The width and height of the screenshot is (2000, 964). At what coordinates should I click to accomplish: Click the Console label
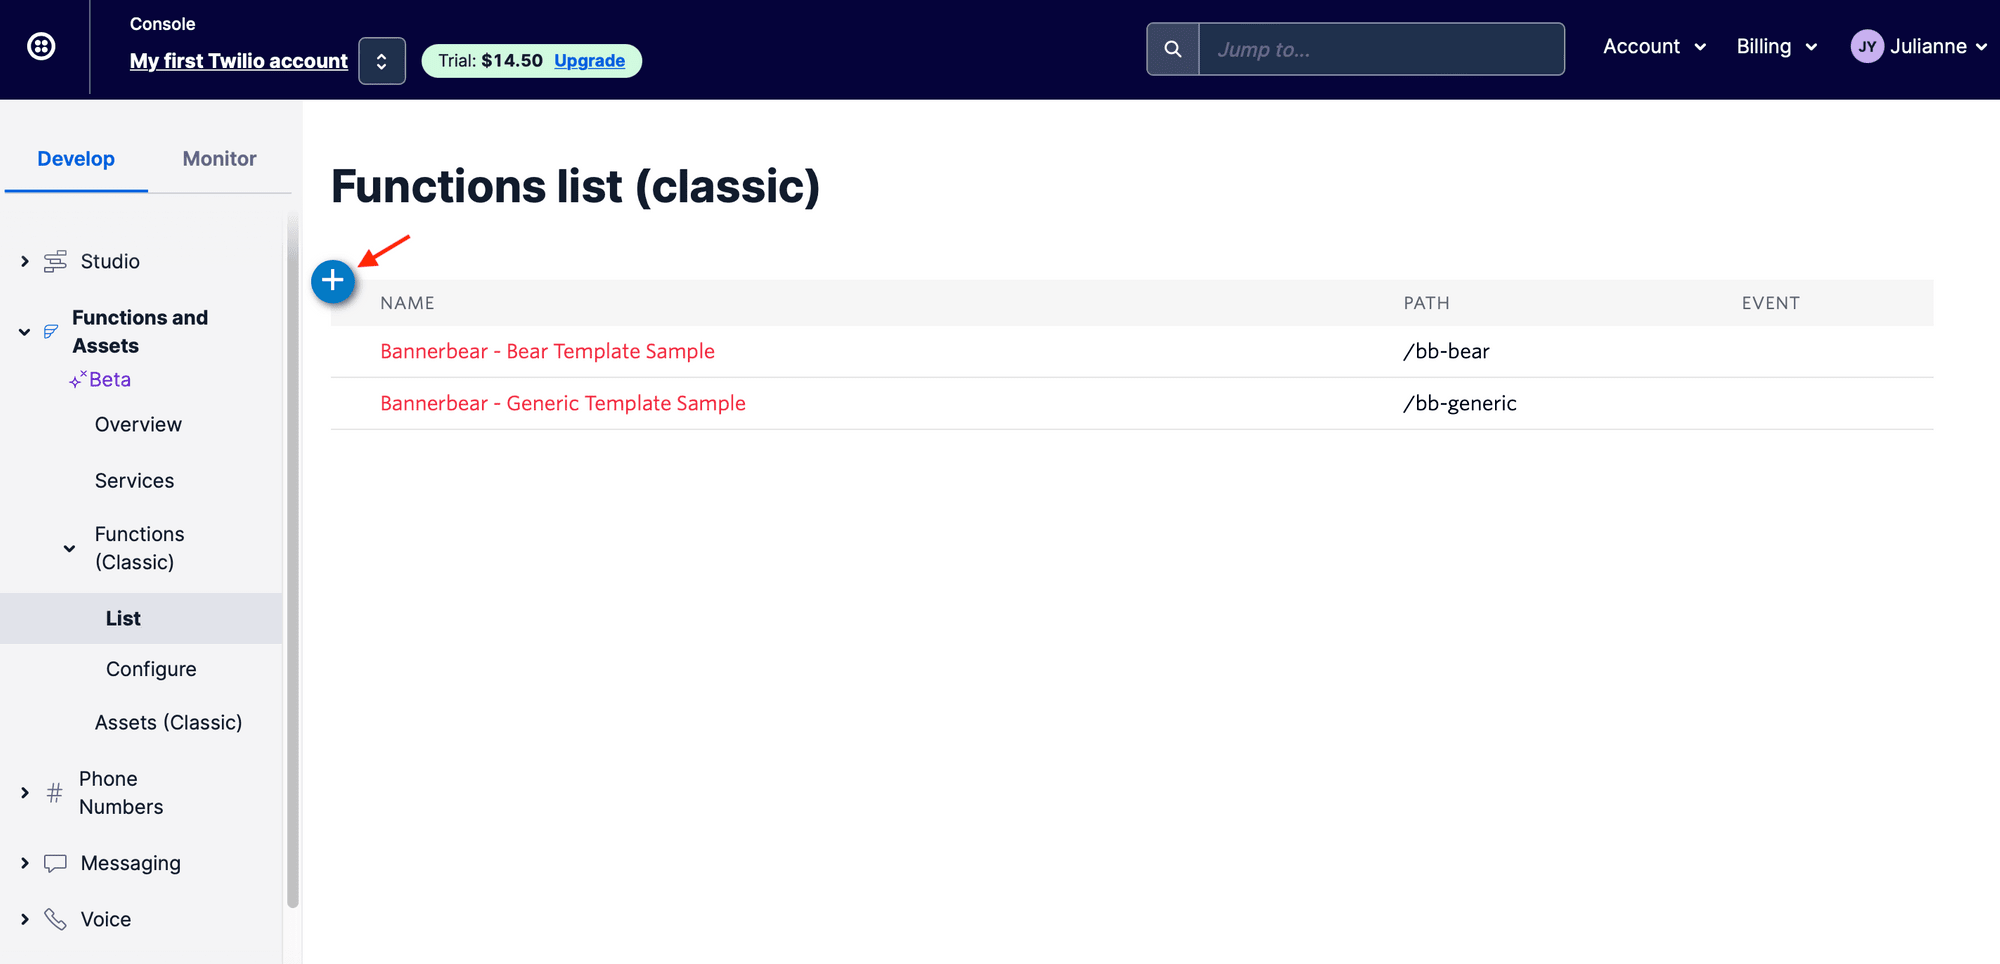162,24
